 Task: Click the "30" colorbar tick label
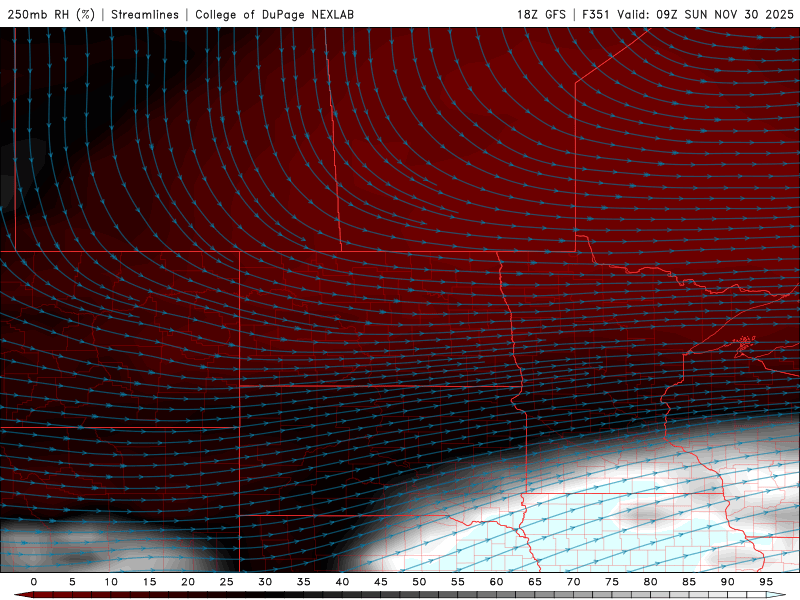pyautogui.click(x=265, y=582)
